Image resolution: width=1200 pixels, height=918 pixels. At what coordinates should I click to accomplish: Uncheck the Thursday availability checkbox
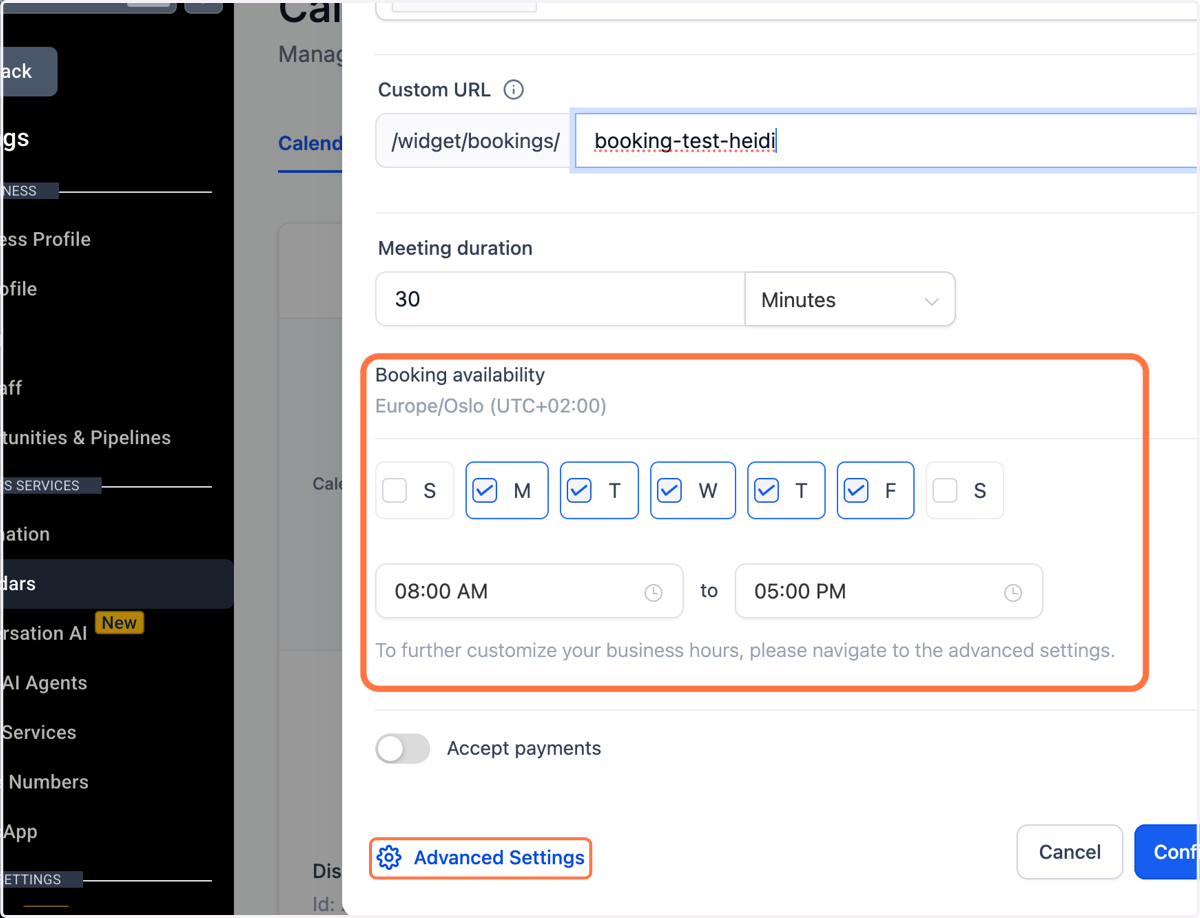(766, 490)
